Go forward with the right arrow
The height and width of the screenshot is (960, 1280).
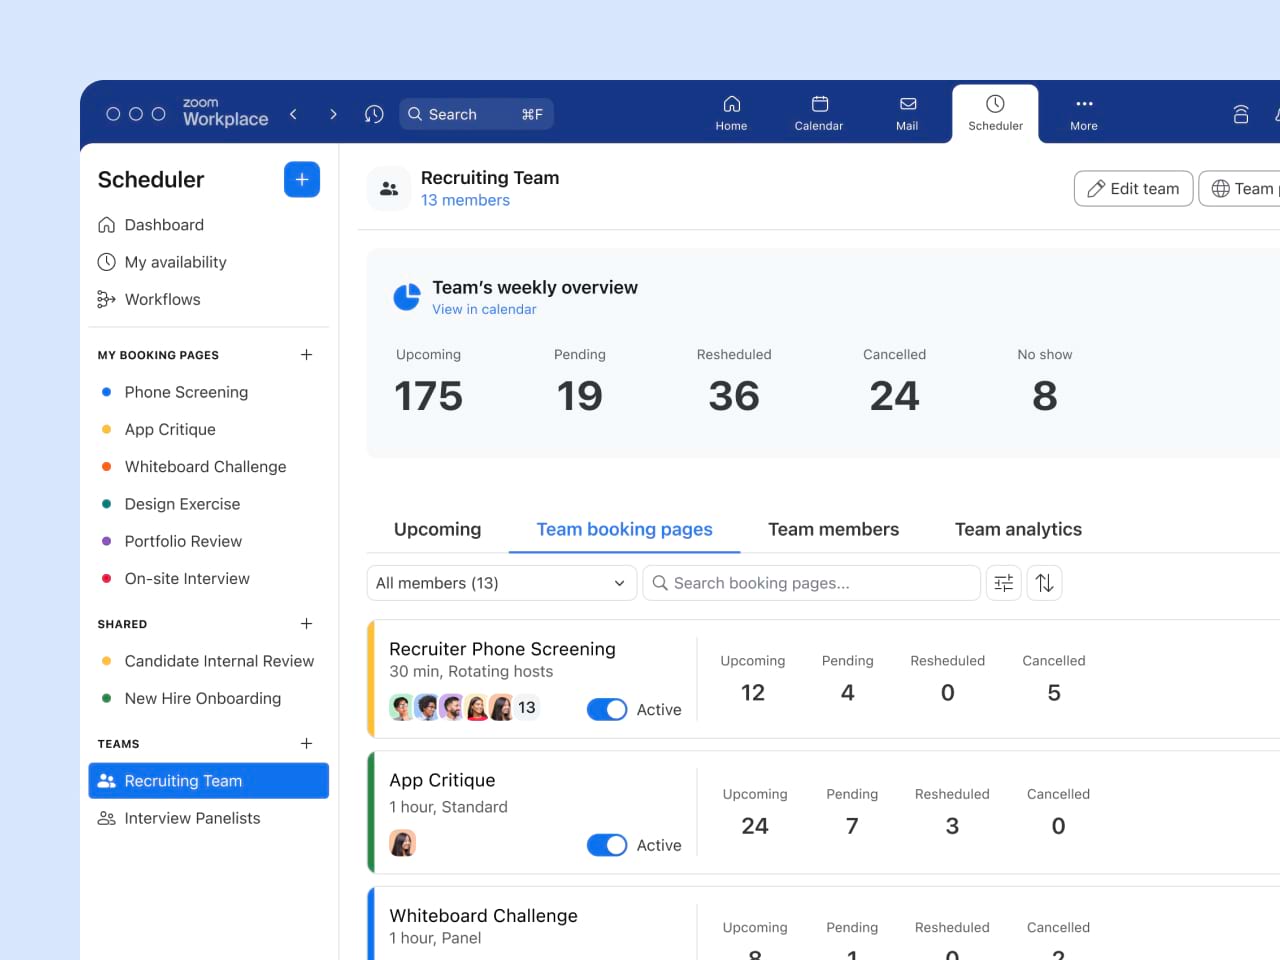(333, 114)
